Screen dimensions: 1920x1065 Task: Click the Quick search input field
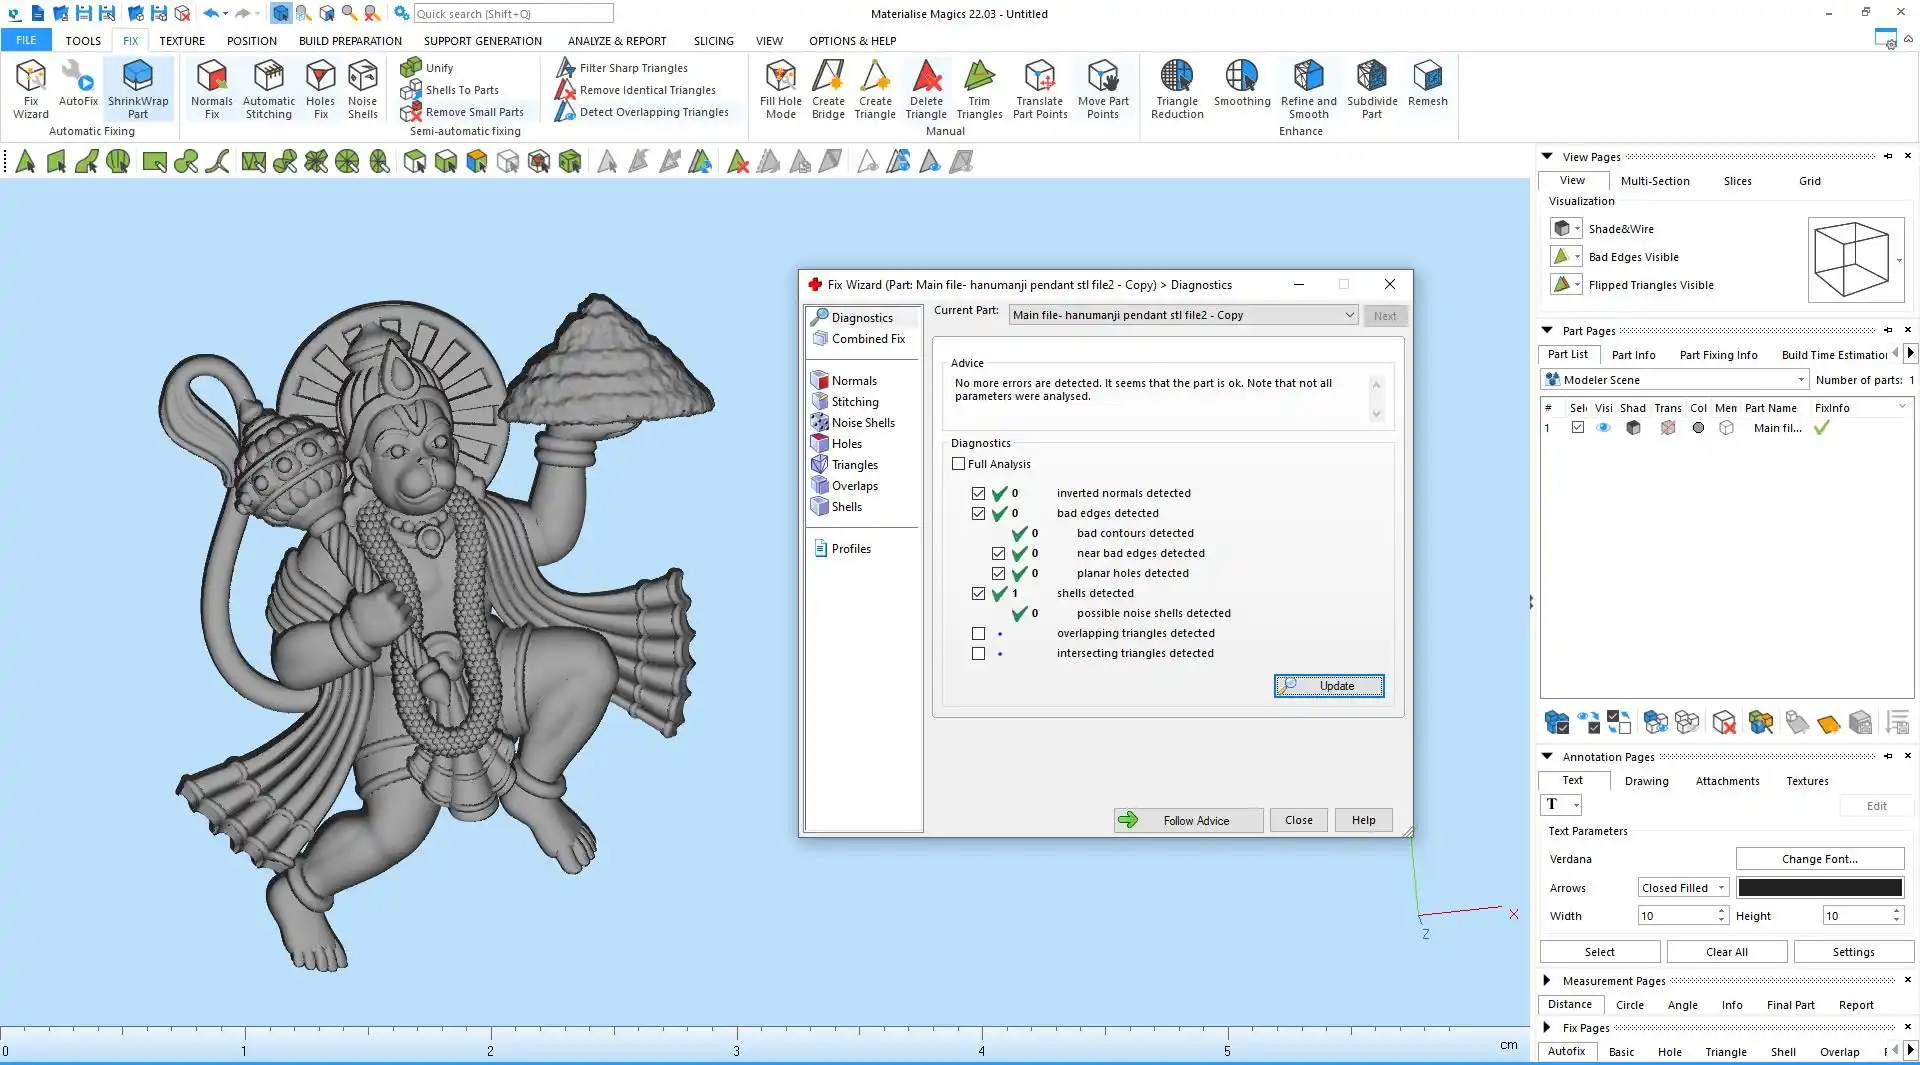click(513, 14)
